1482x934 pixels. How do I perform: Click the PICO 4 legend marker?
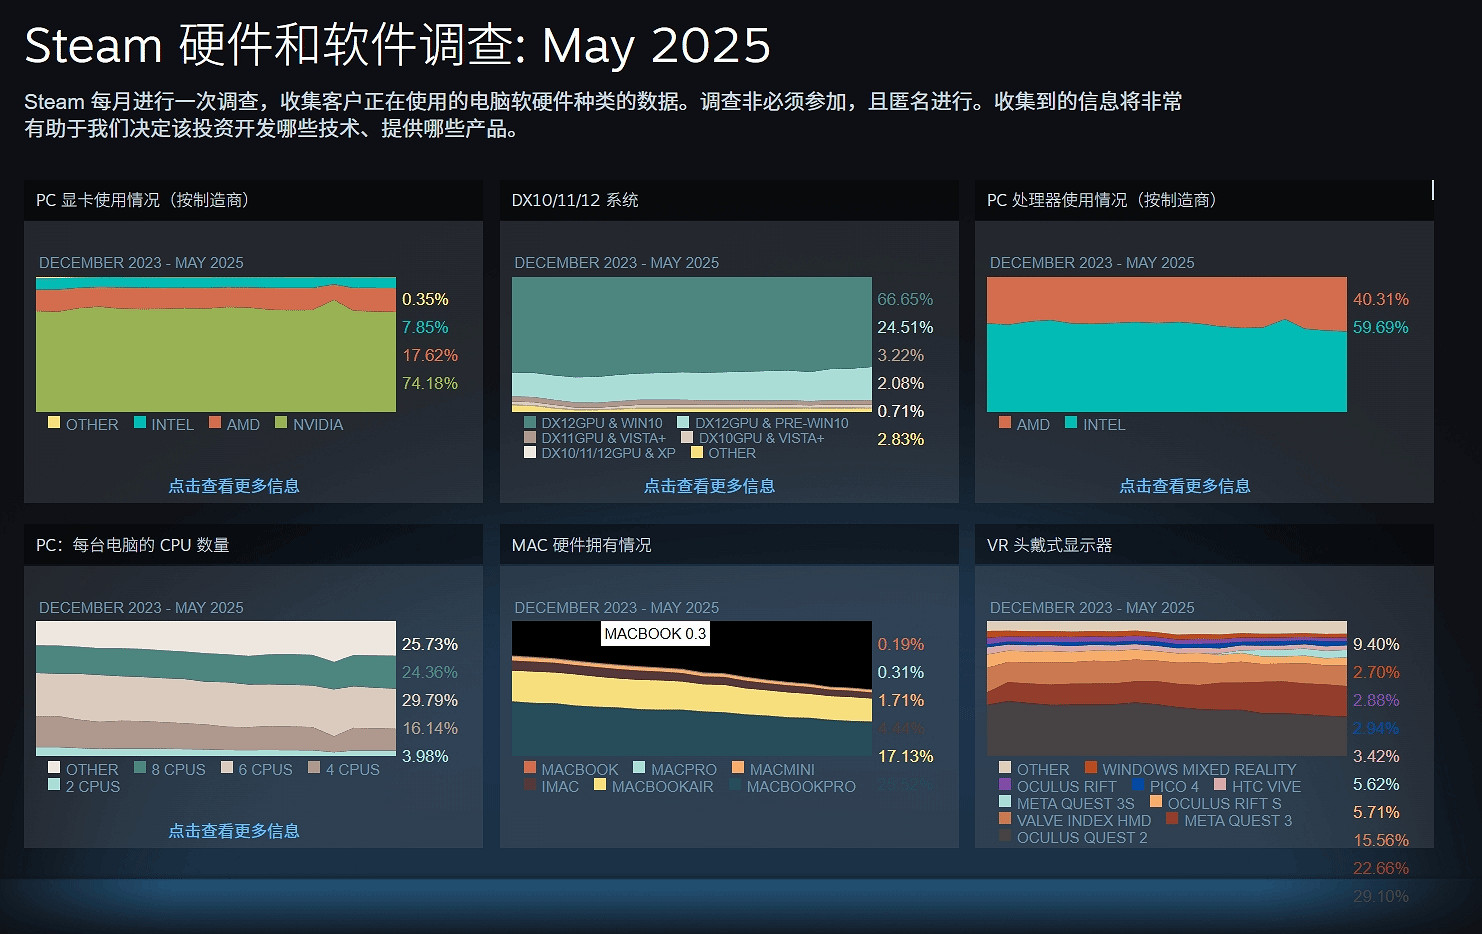pos(1137,786)
